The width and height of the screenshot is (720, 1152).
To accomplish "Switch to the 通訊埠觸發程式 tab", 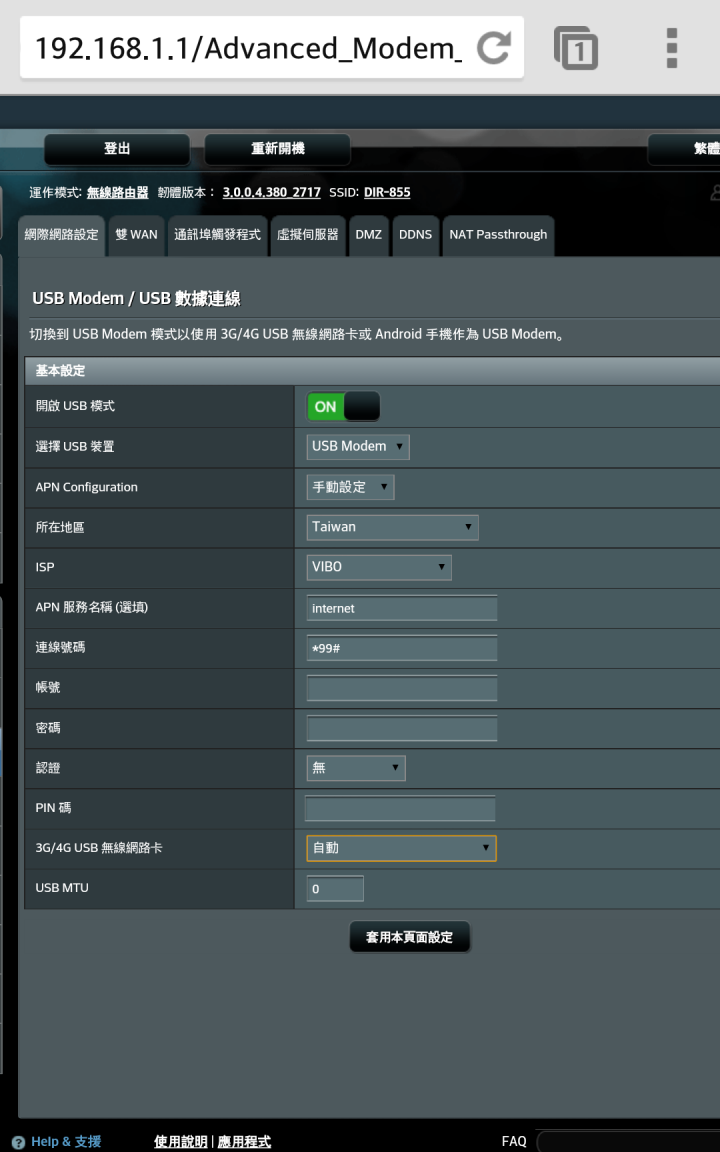I will (x=217, y=235).
